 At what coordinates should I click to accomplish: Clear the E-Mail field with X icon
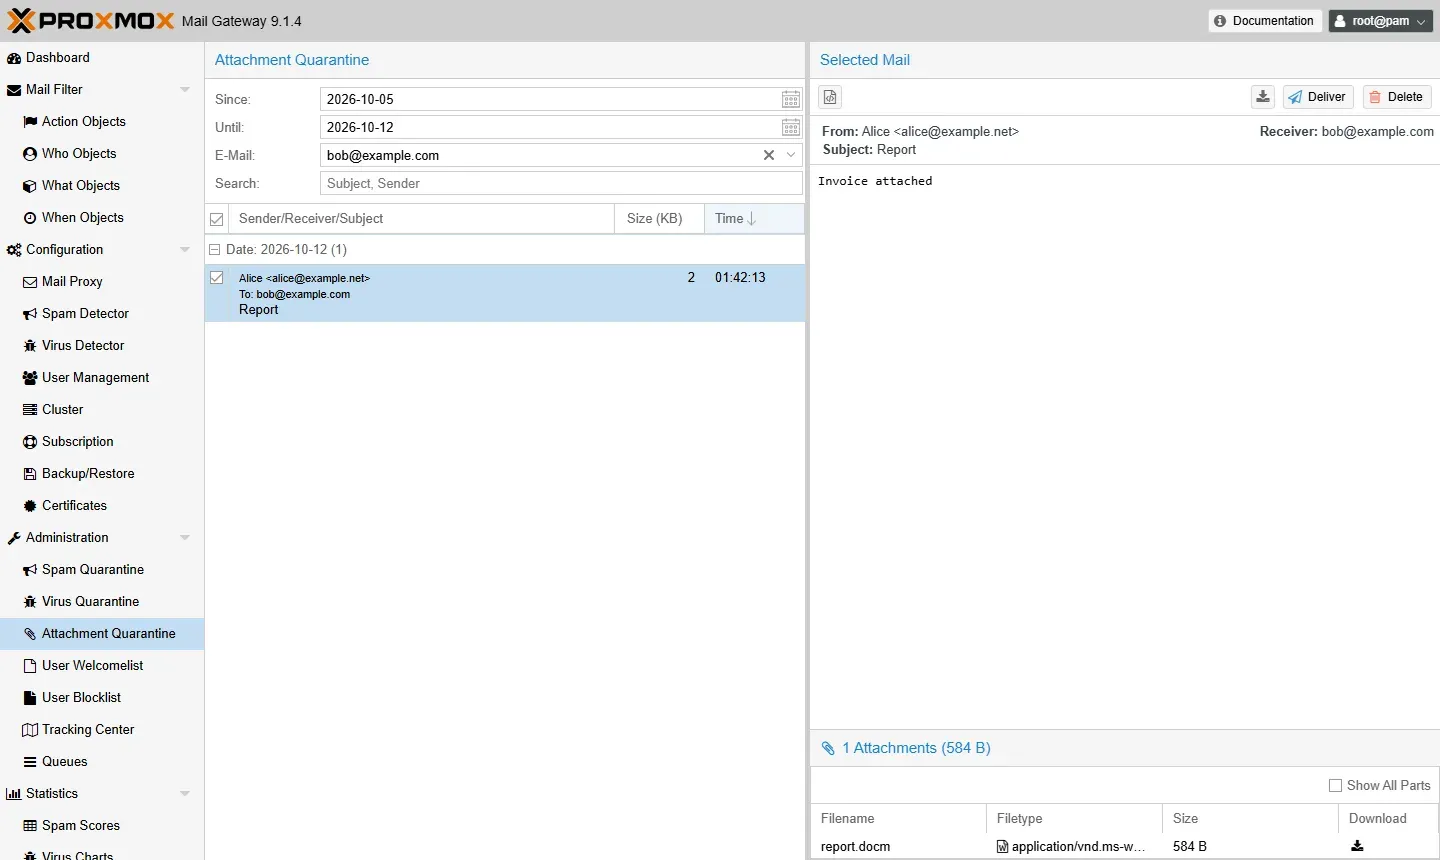coord(769,155)
